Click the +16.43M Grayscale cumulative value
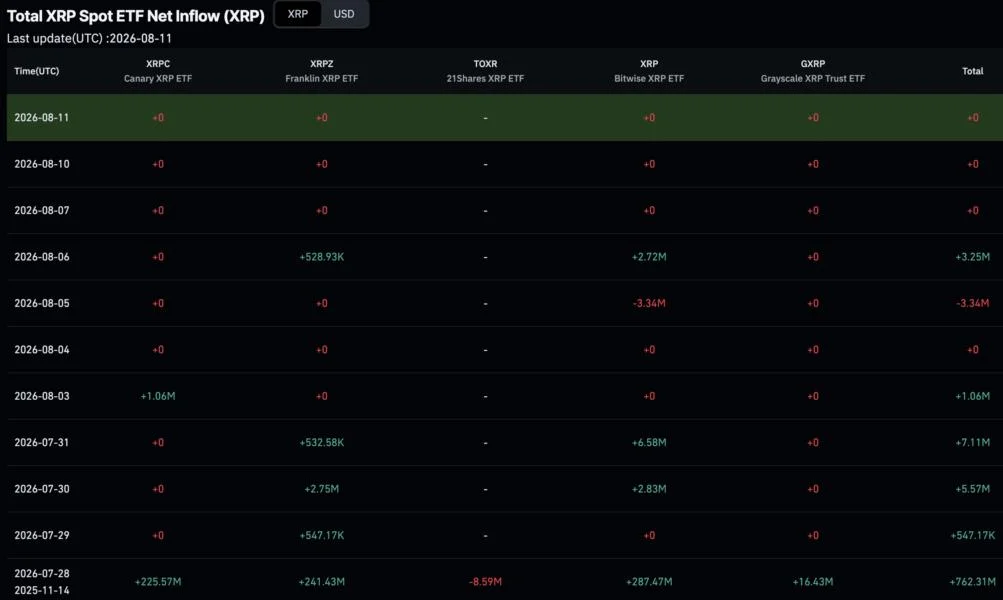The width and height of the screenshot is (1003, 600). (x=813, y=581)
